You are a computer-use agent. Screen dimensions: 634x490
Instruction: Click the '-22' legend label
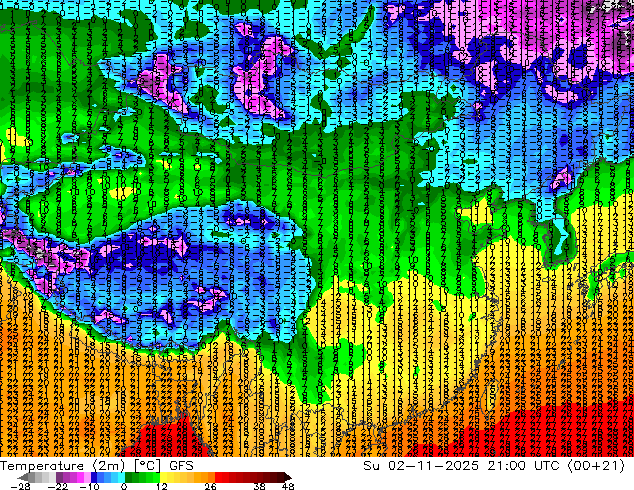pyautogui.click(x=58, y=486)
